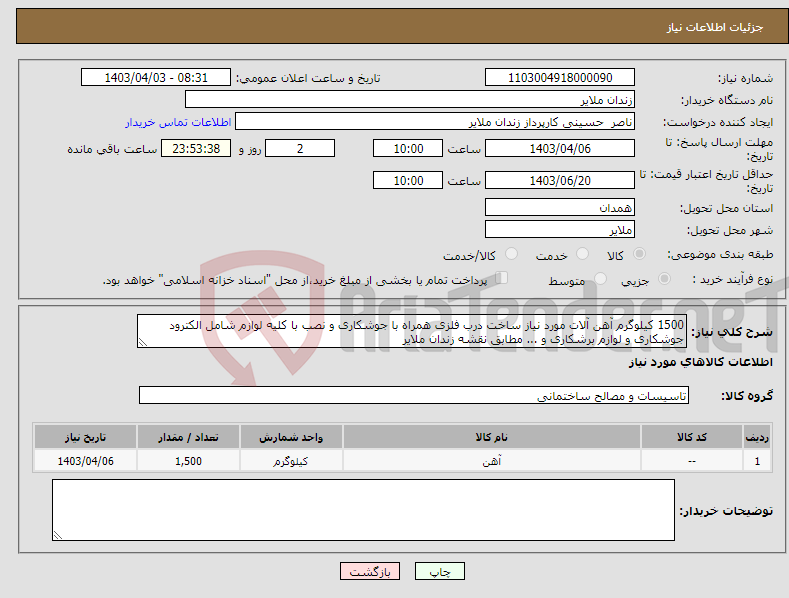Viewport: 789px width, 598px height.
Task: Click the remaining days field showing 2
Action: click(300, 148)
